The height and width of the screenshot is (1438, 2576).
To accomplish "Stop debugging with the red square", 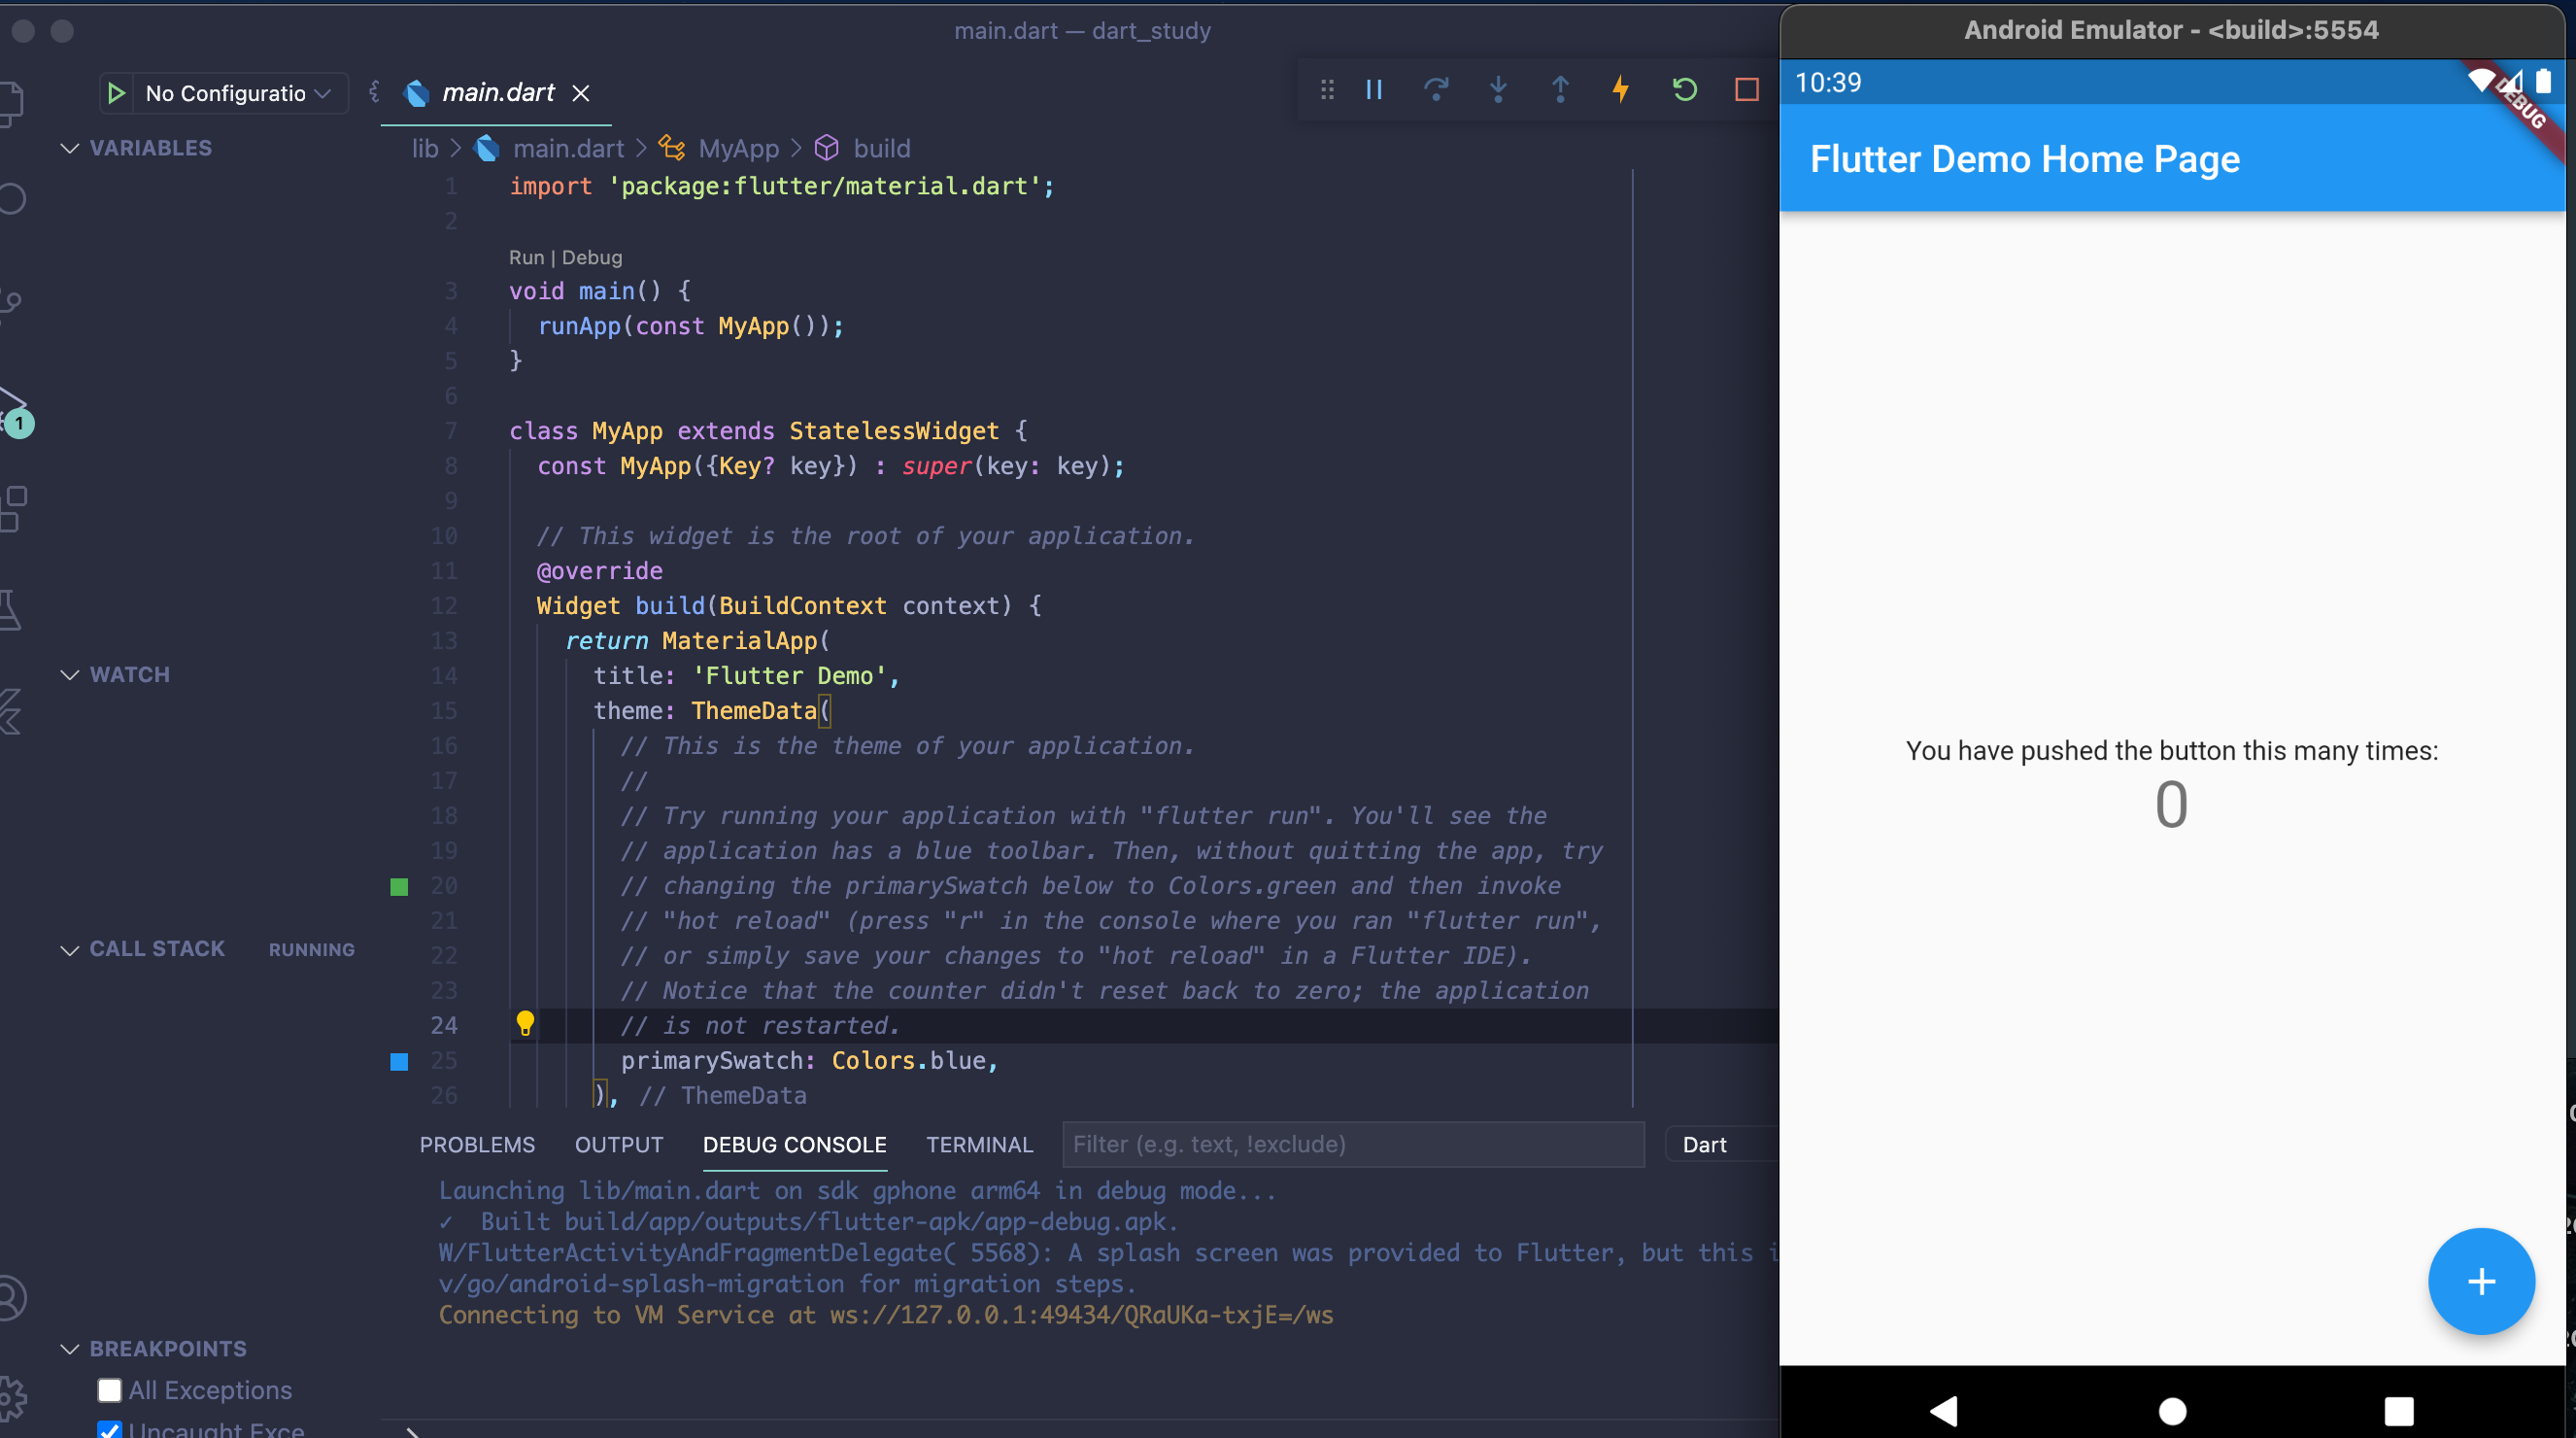I will click(x=1746, y=90).
